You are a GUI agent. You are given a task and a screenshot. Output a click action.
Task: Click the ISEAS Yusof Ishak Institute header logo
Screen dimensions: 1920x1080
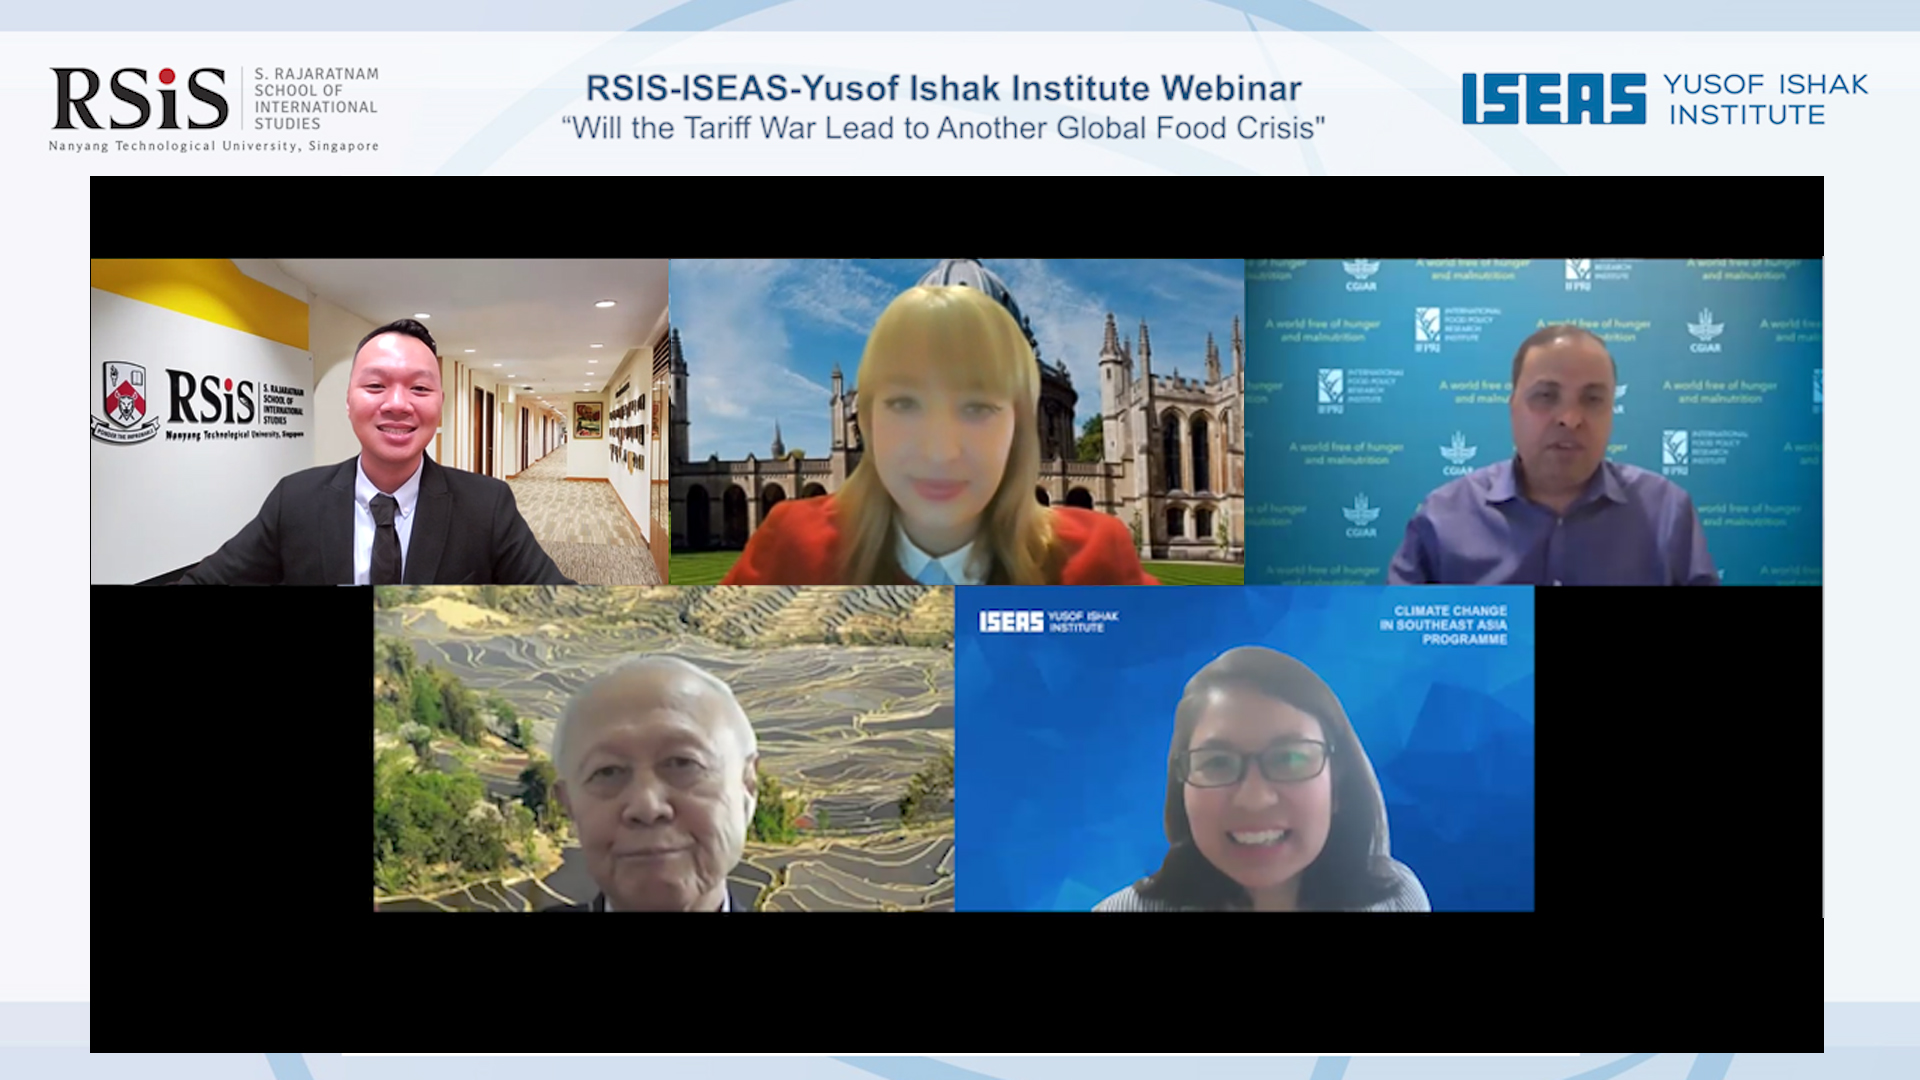pyautogui.click(x=1665, y=98)
